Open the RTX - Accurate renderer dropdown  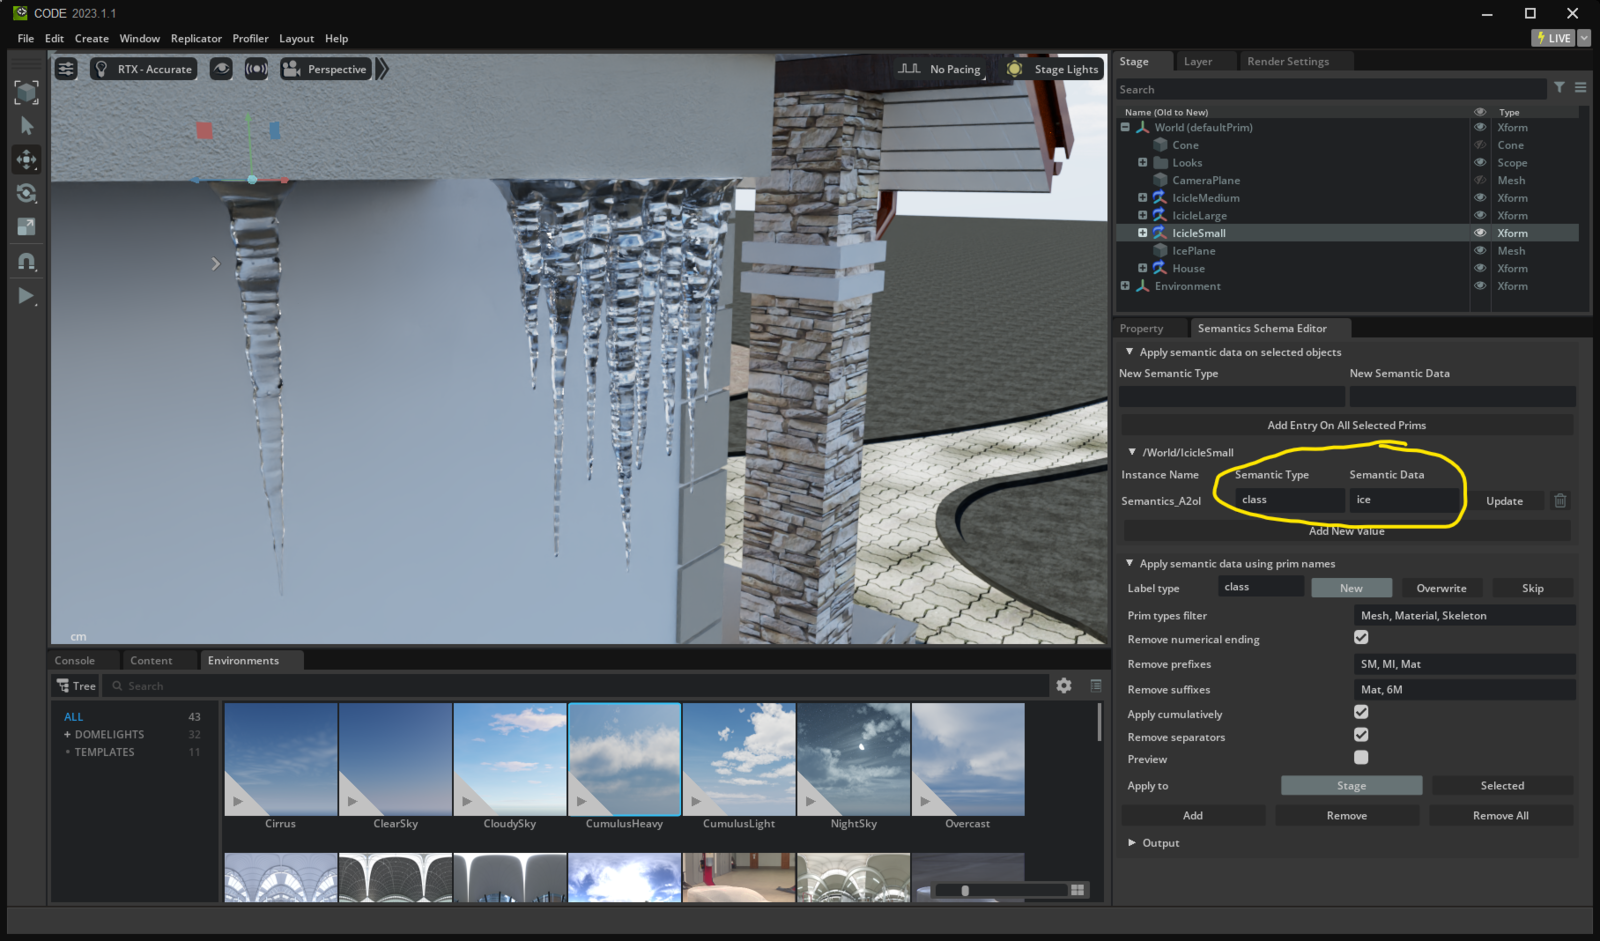pos(144,69)
